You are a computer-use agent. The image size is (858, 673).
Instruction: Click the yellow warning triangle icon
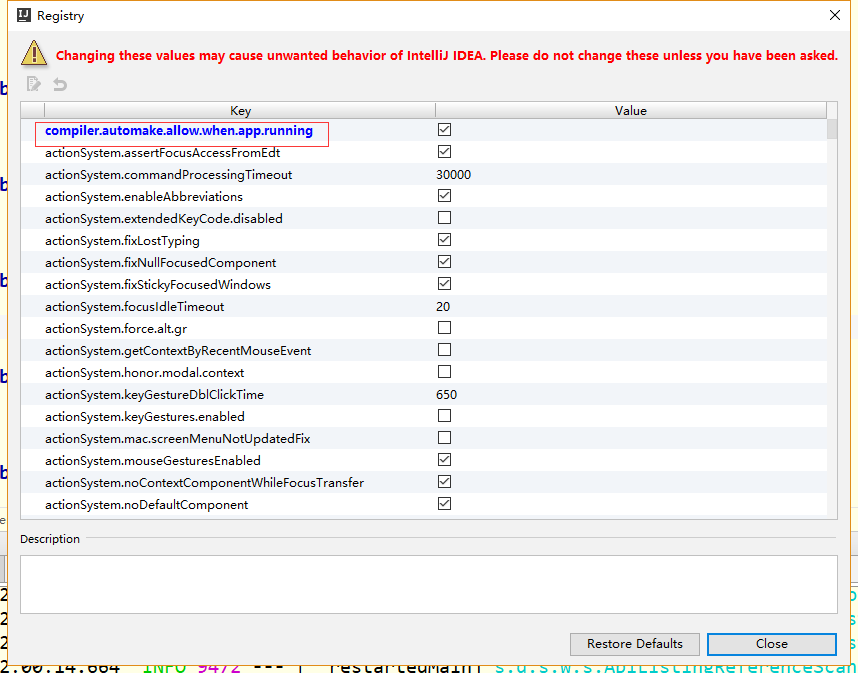coord(34,54)
